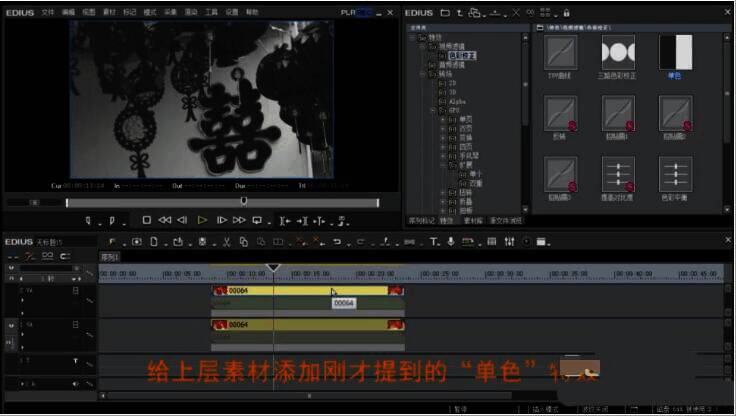Image resolution: width=739 pixels, height=417 pixels.
Task: Select the 2D transition folder in tree
Action: click(452, 83)
